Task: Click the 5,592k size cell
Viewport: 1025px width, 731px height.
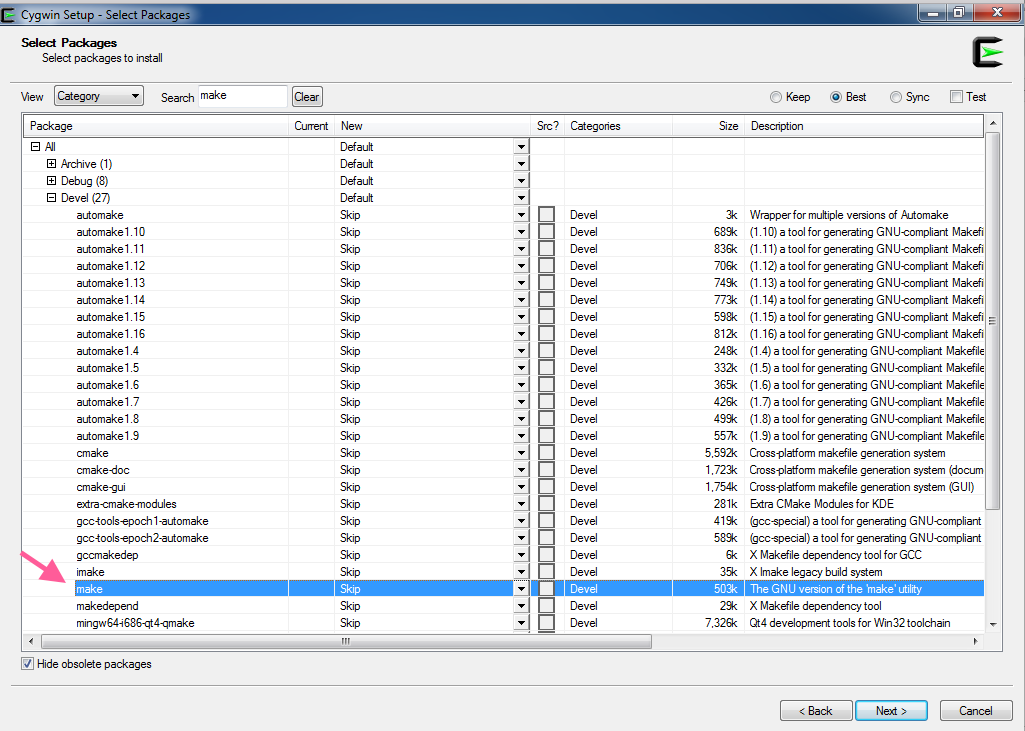Action: click(721, 452)
